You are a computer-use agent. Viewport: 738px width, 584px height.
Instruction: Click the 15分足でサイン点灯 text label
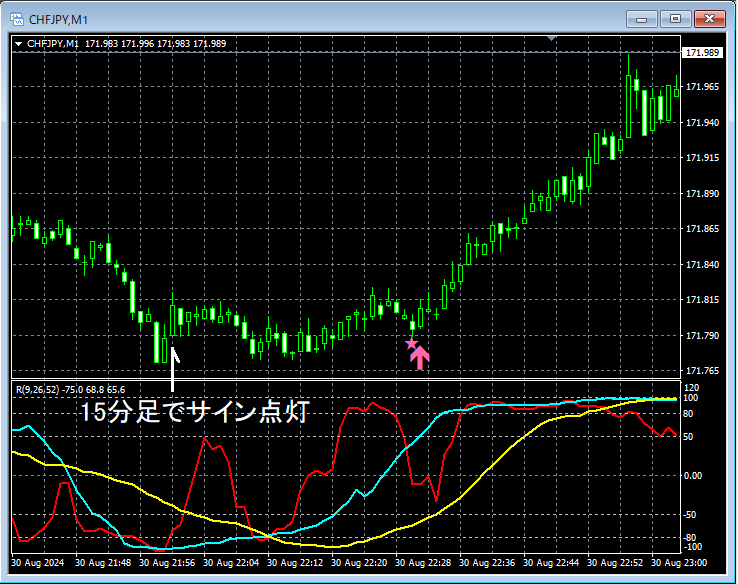click(x=195, y=412)
